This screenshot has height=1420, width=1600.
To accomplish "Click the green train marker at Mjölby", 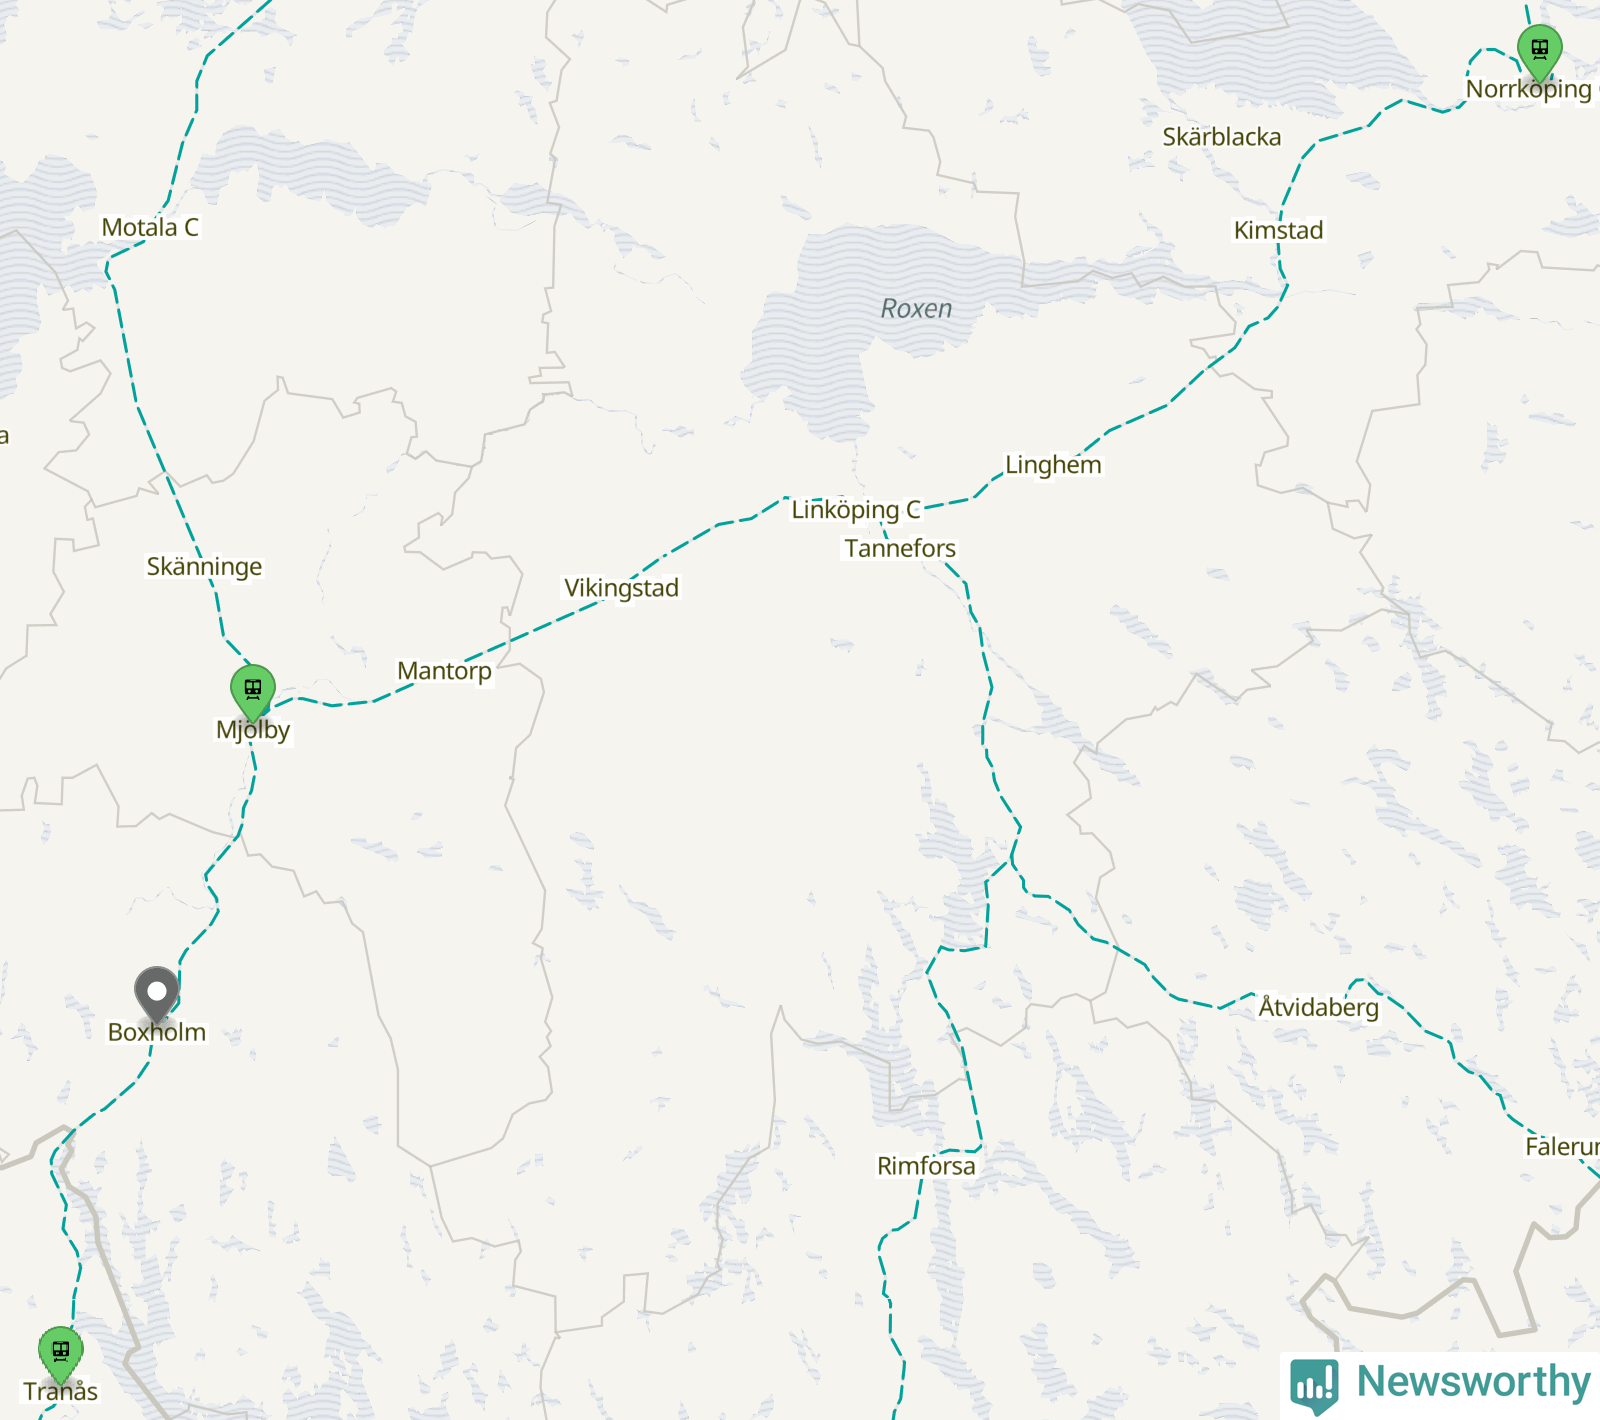I will [253, 691].
